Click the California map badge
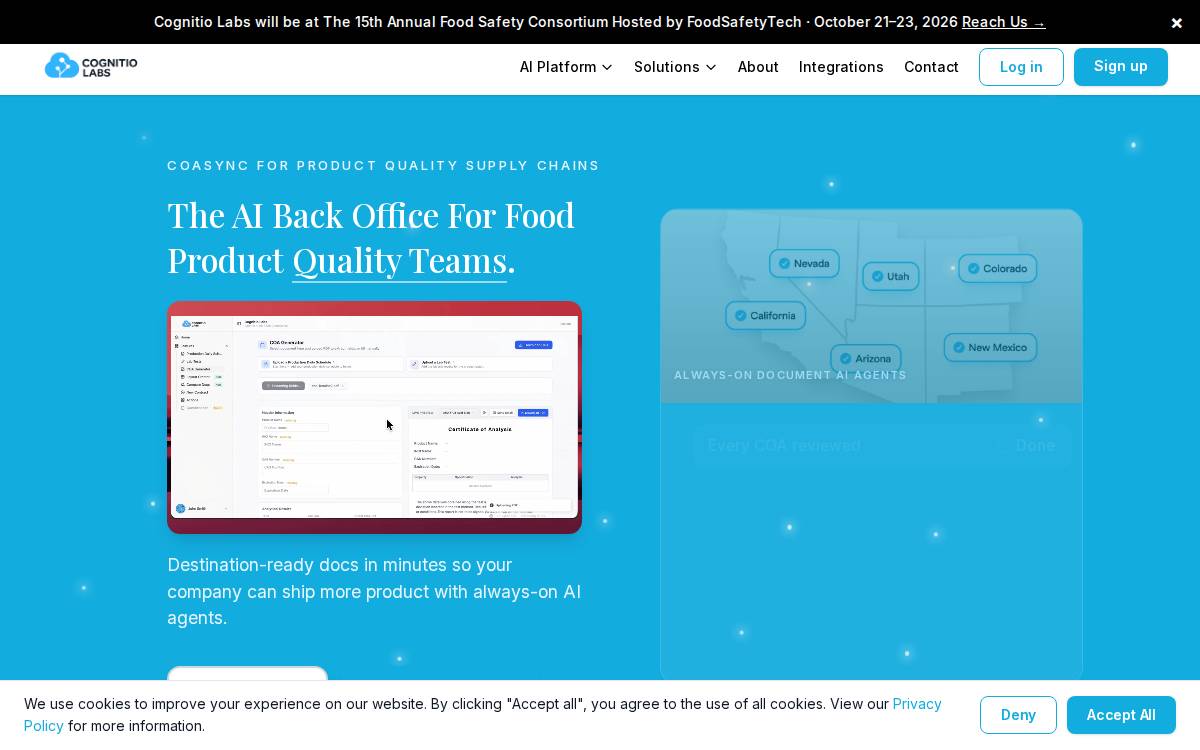This screenshot has height=750, width=1200. tap(766, 316)
